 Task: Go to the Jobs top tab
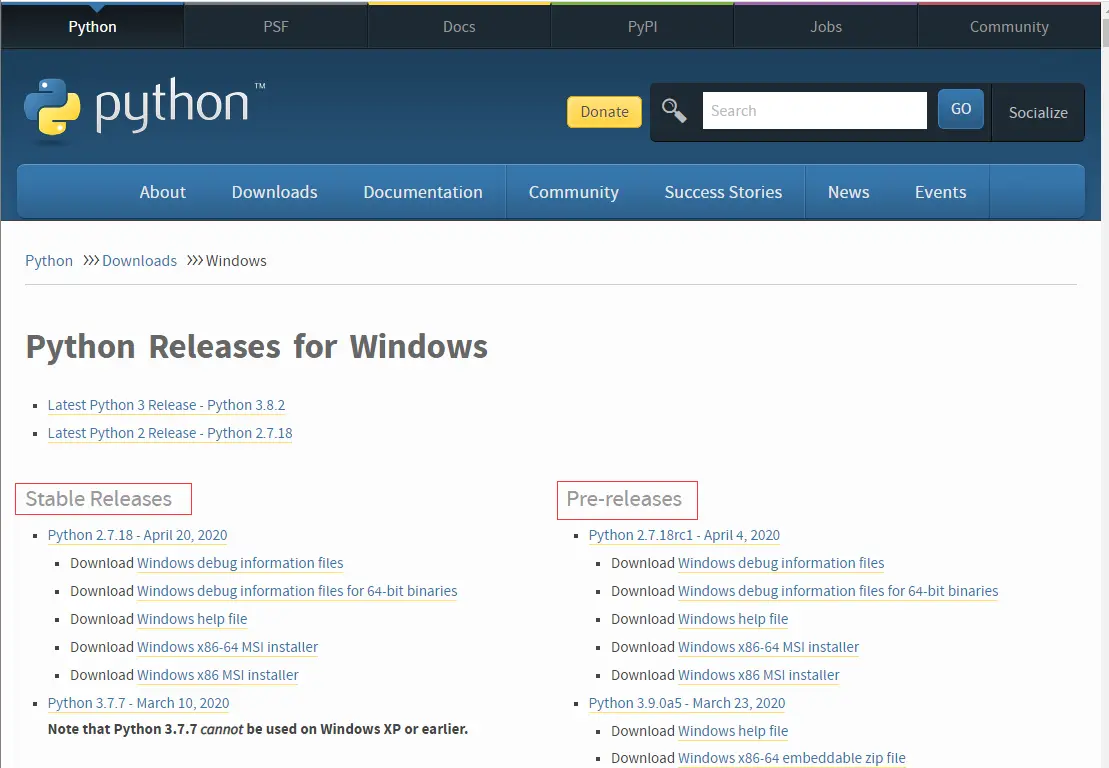(826, 27)
